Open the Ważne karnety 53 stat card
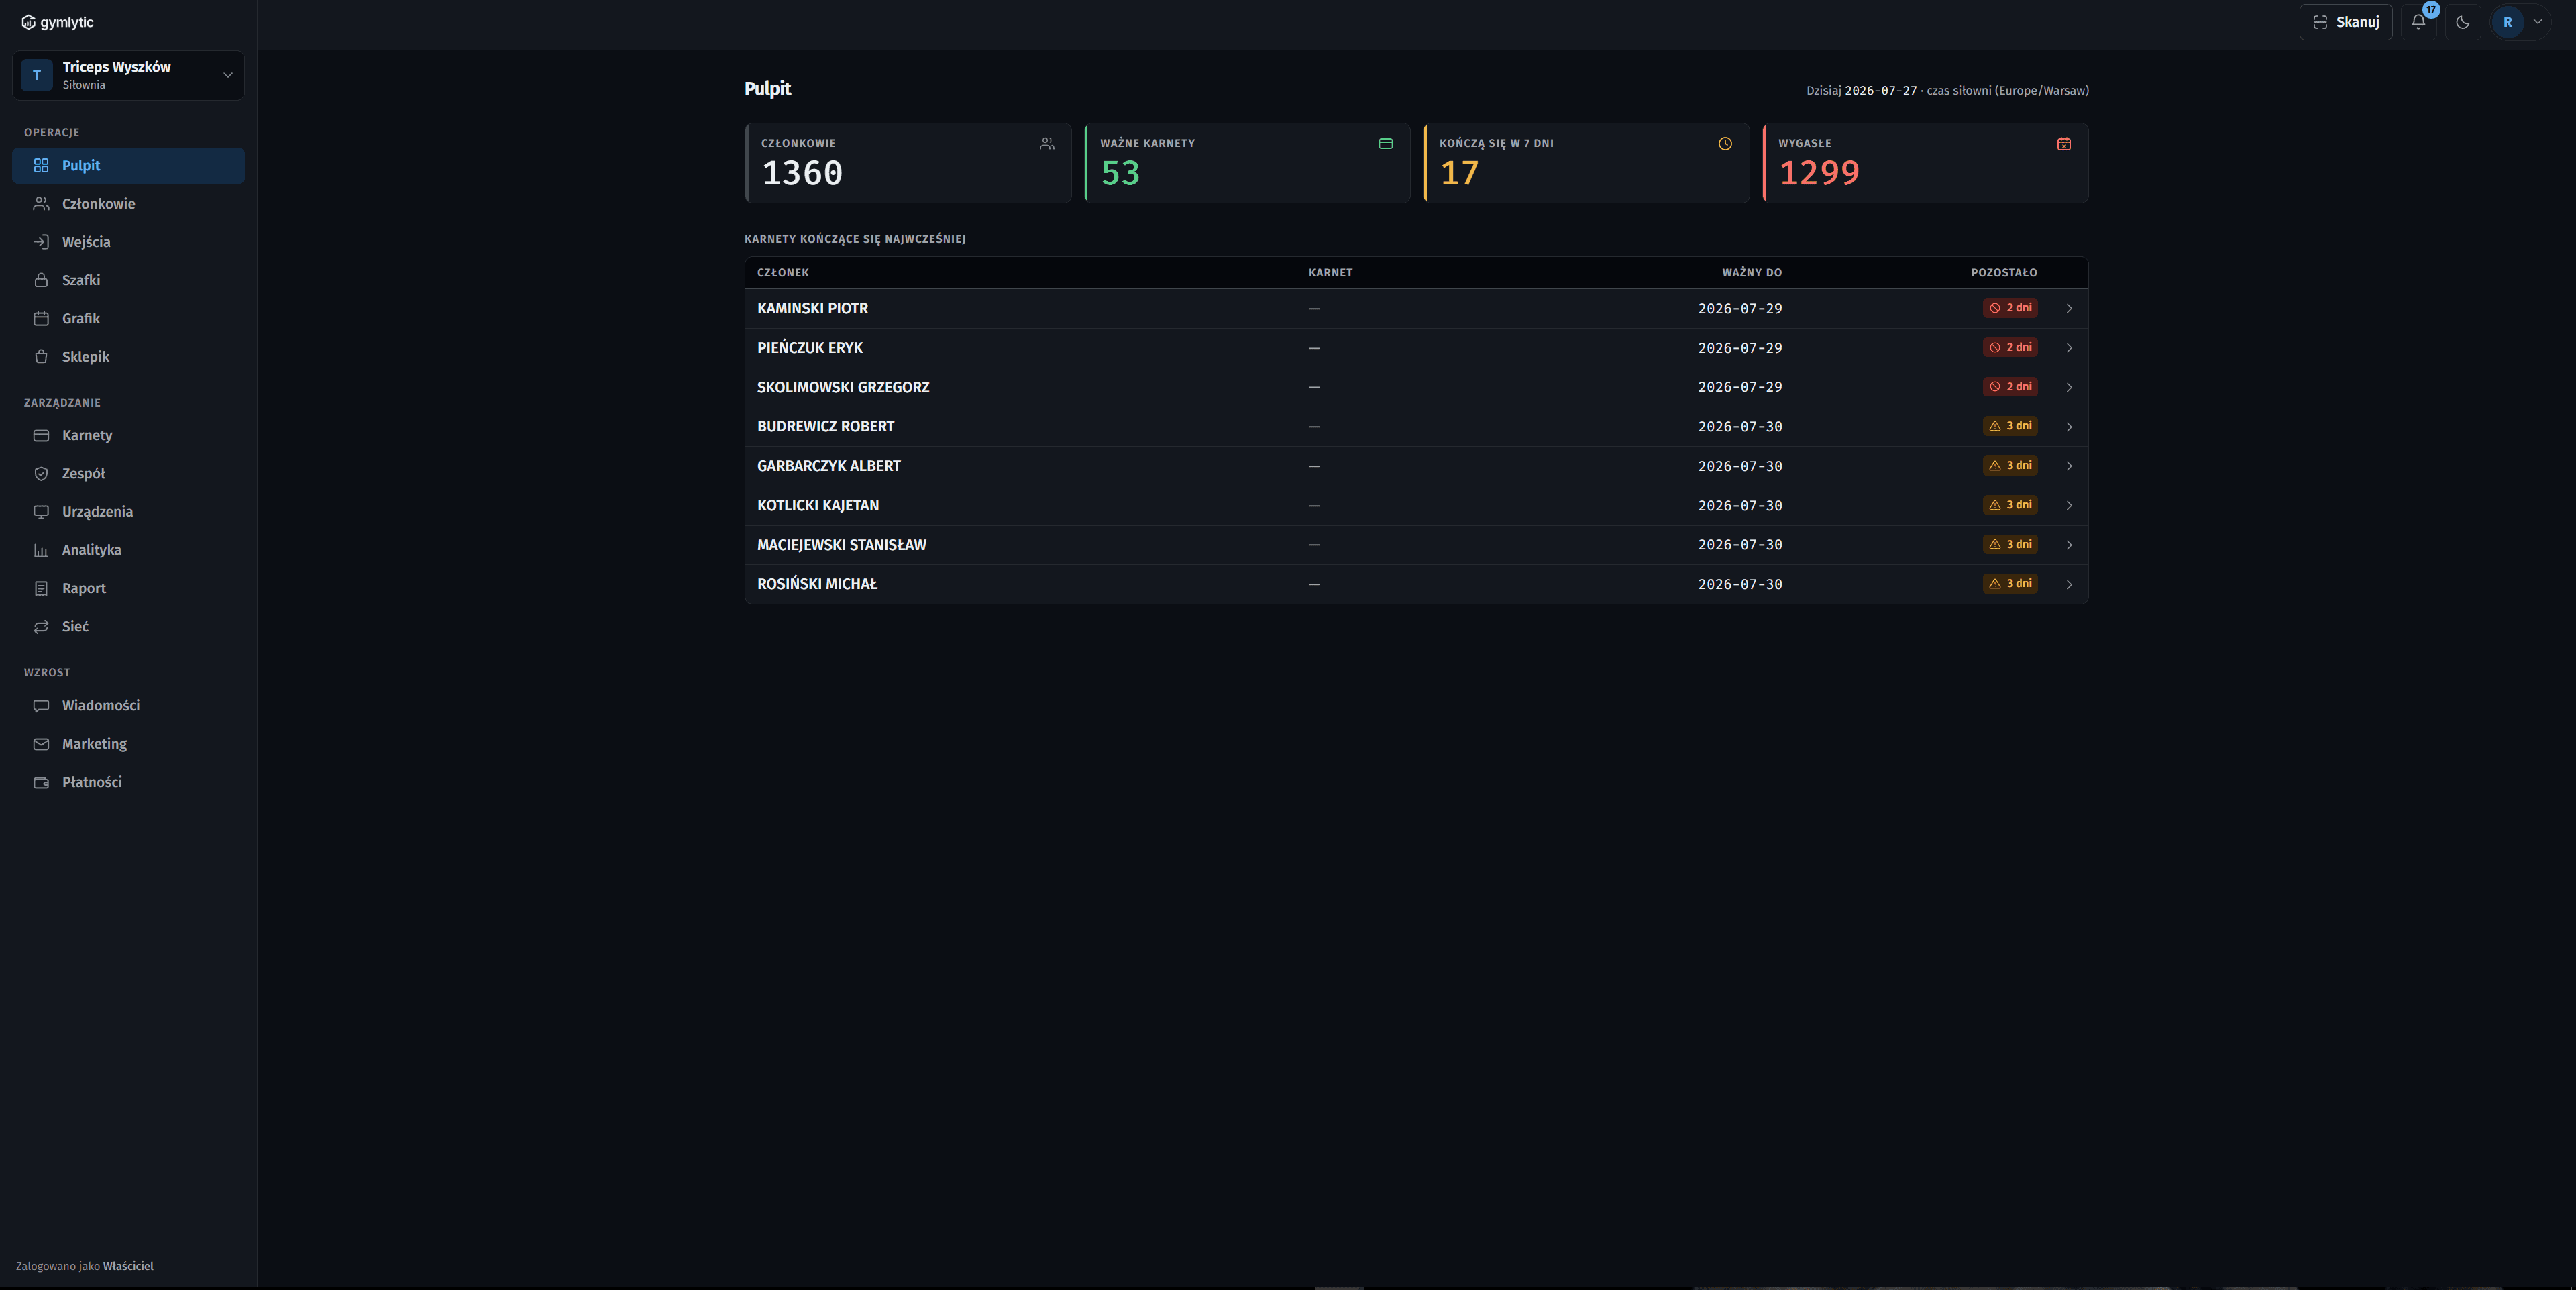This screenshot has height=1290, width=2576. [1247, 163]
